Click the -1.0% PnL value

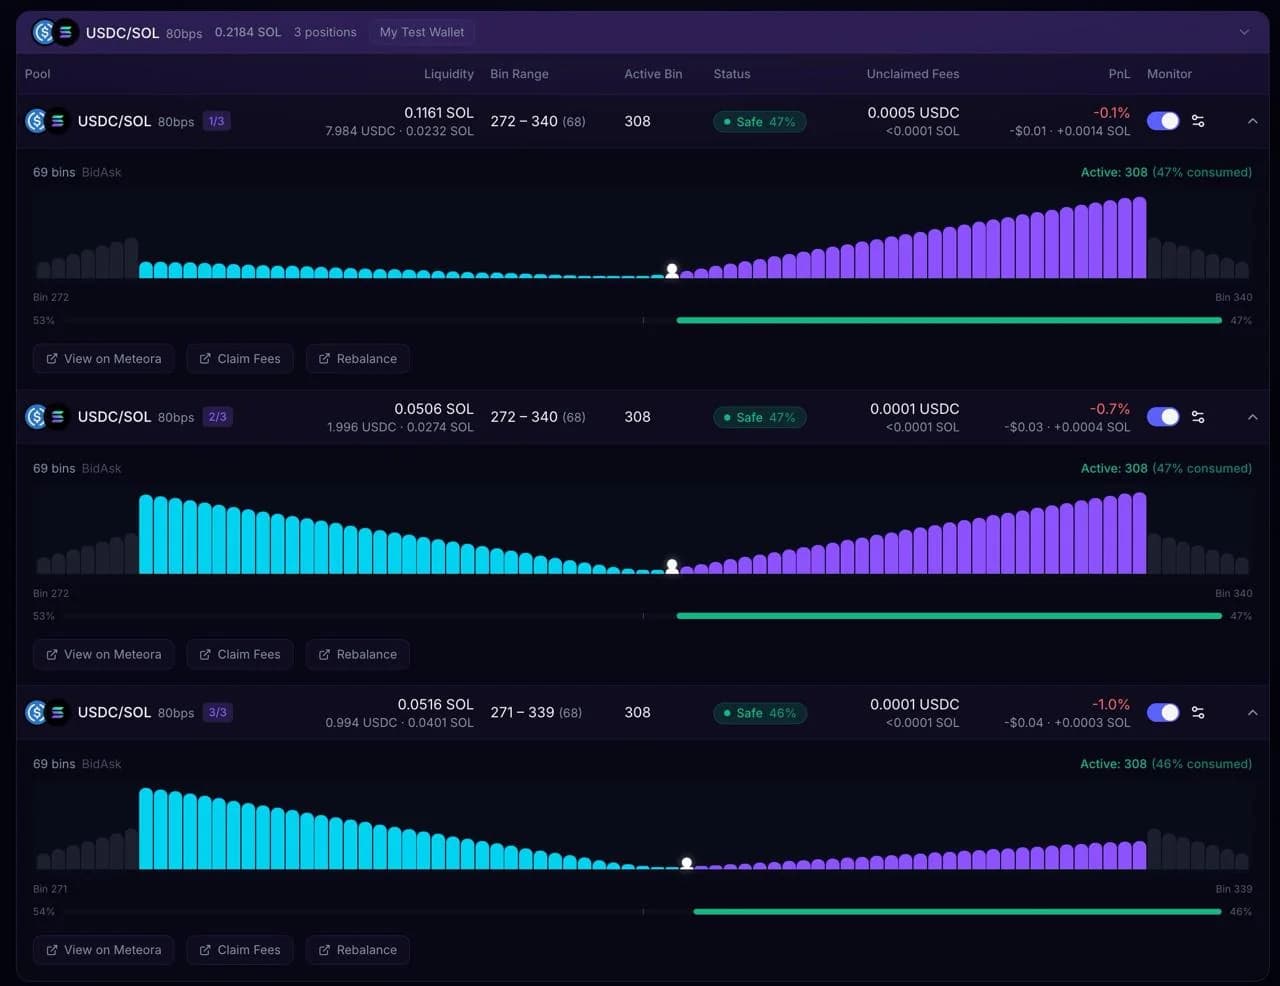tap(1111, 704)
